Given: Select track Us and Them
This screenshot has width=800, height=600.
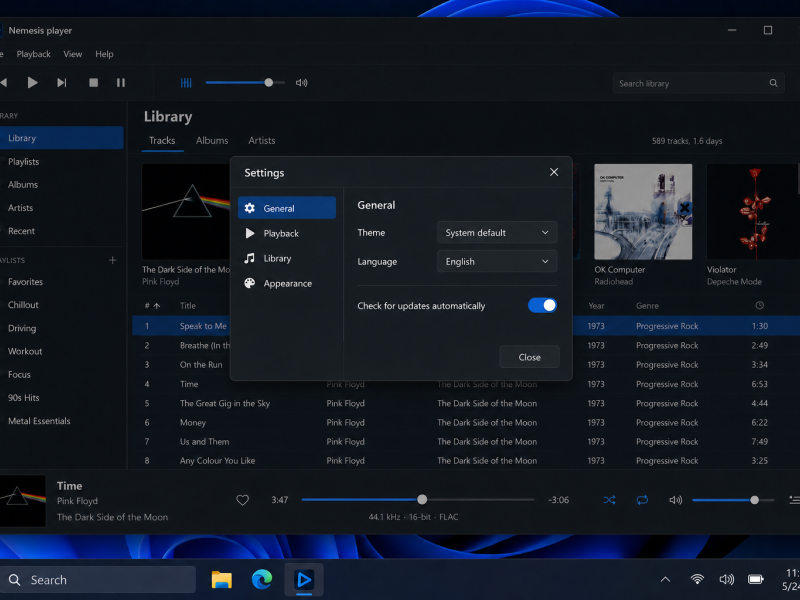Looking at the screenshot, I should click(466, 442).
